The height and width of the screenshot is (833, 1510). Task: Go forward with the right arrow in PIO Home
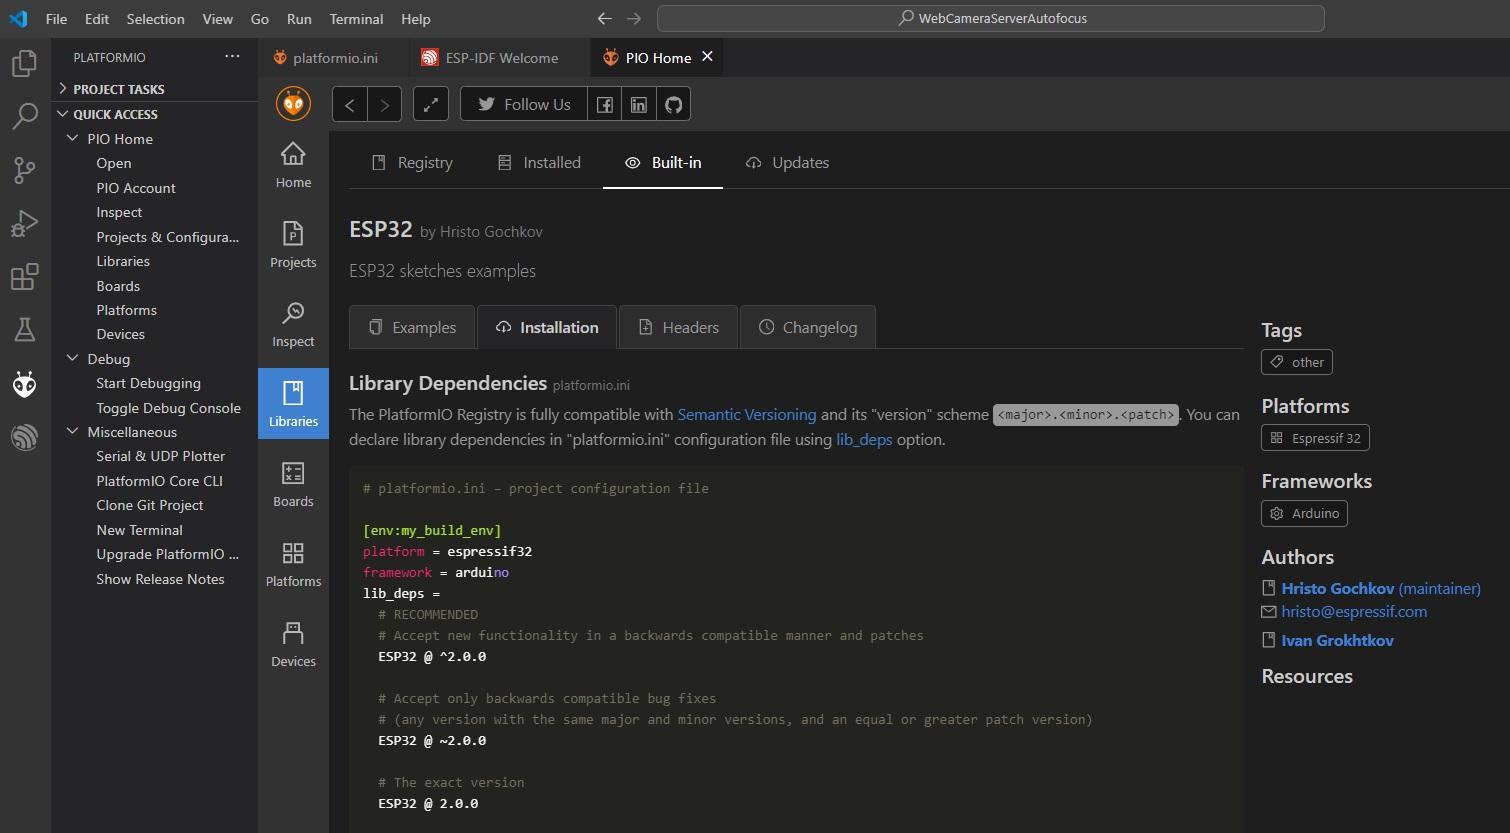point(385,104)
